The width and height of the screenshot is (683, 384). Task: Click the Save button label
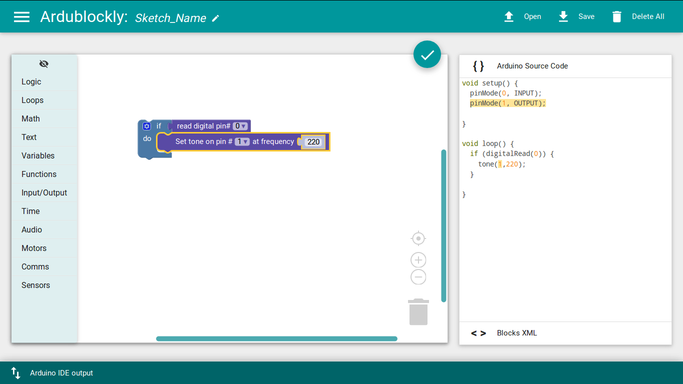(586, 17)
